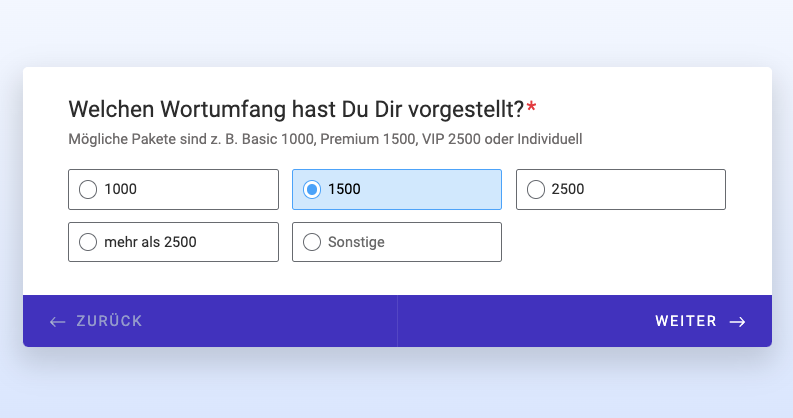This screenshot has height=418, width=793.
Task: Click the 'Sonstige' label text
Action: (x=356, y=242)
